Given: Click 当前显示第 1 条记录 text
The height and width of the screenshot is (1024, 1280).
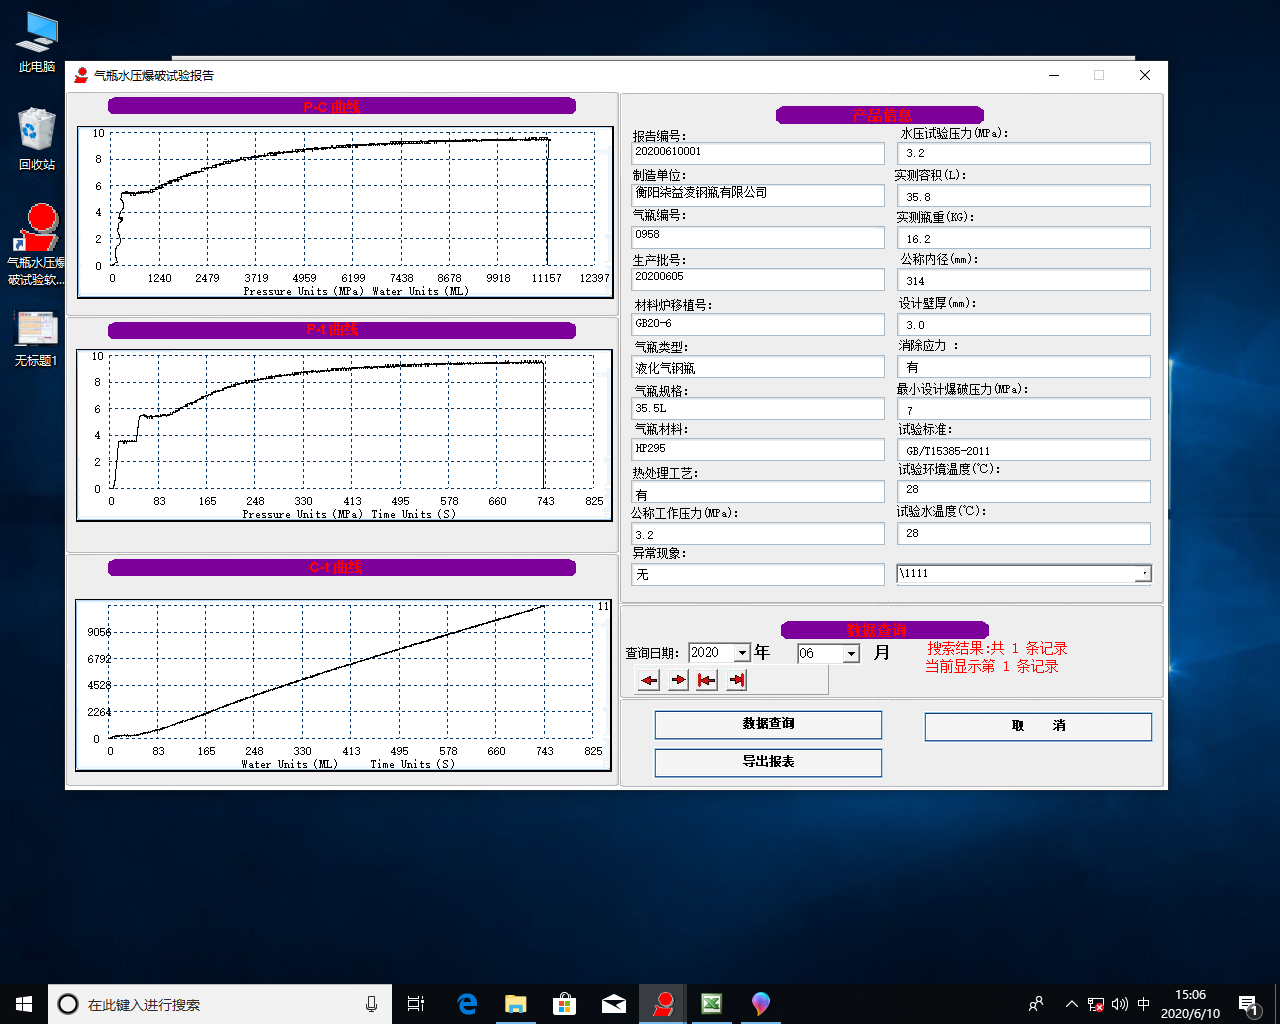Looking at the screenshot, I should pos(992,666).
